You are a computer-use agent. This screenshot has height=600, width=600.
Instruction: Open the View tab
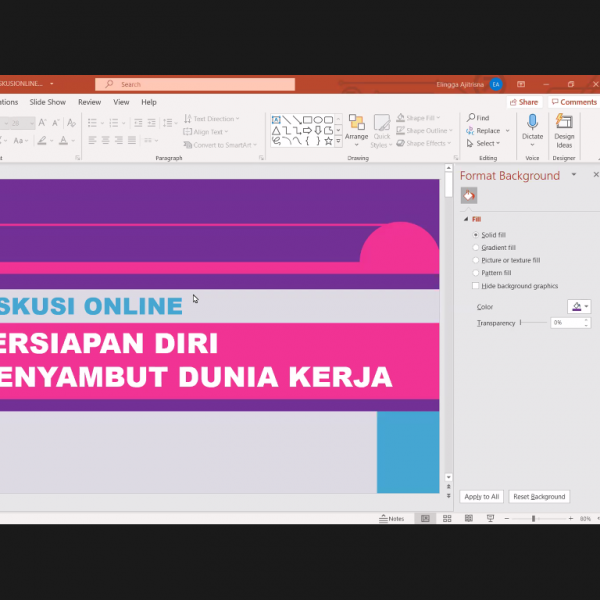(121, 102)
